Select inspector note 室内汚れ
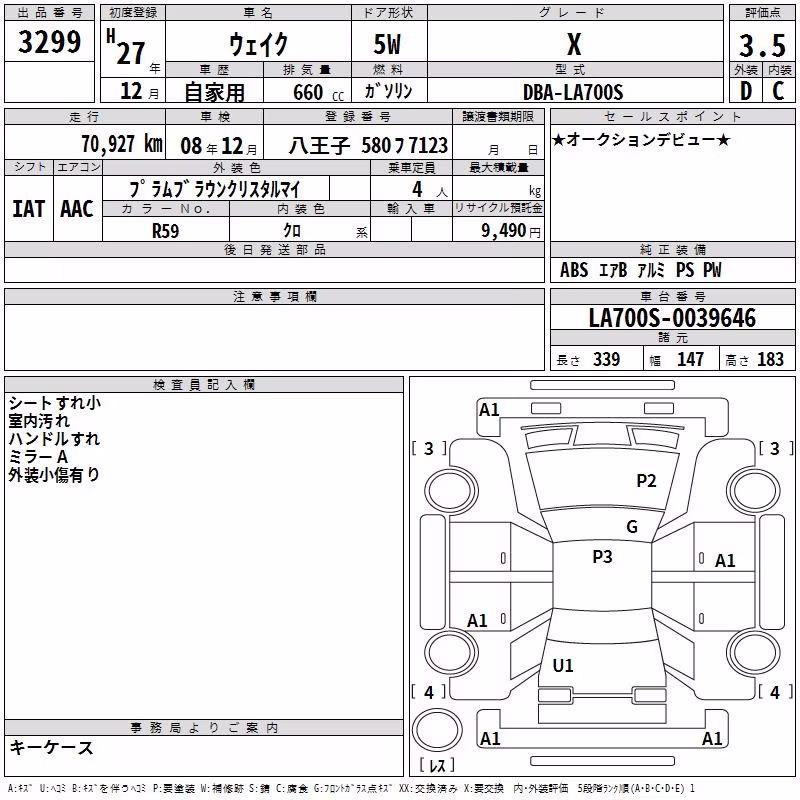 (x=39, y=421)
